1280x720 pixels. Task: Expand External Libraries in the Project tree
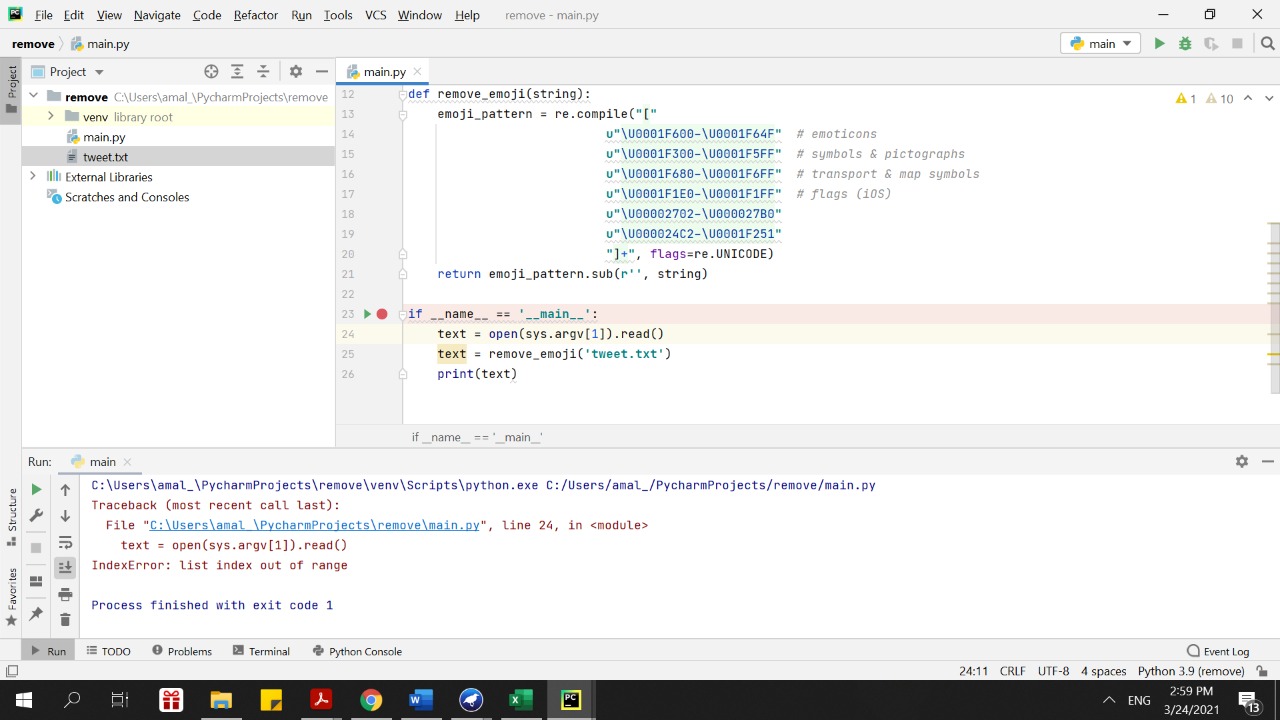33,177
